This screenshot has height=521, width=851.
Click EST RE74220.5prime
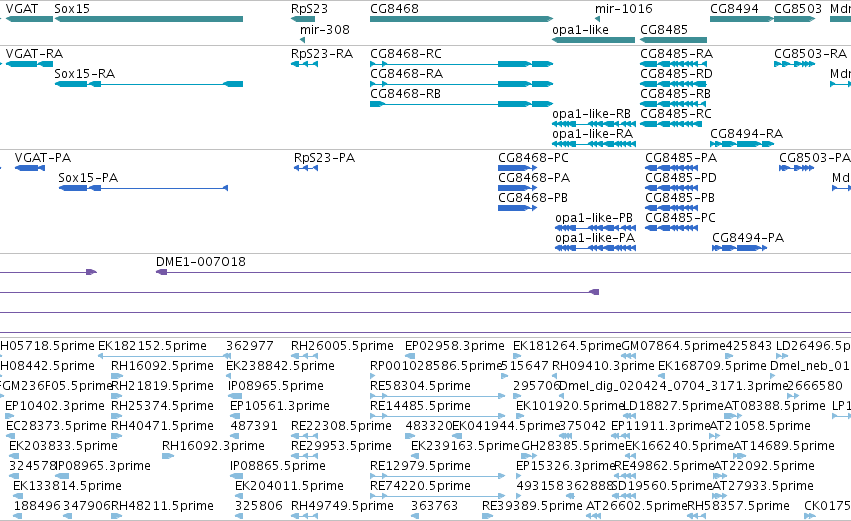click(x=420, y=487)
